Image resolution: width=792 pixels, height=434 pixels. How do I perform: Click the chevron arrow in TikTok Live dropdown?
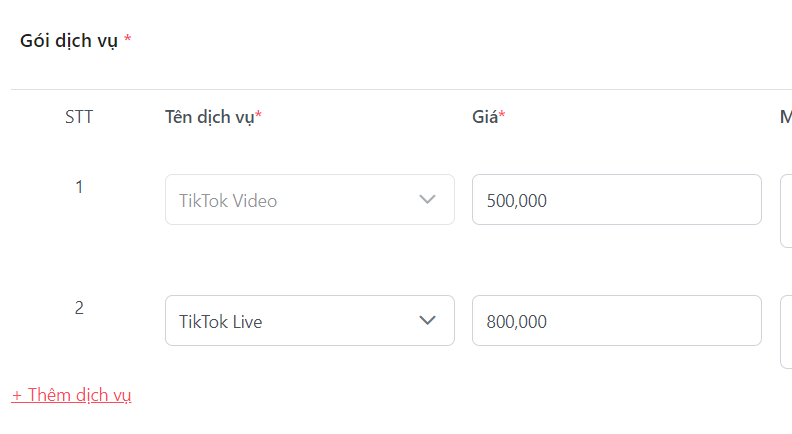pyautogui.click(x=428, y=321)
